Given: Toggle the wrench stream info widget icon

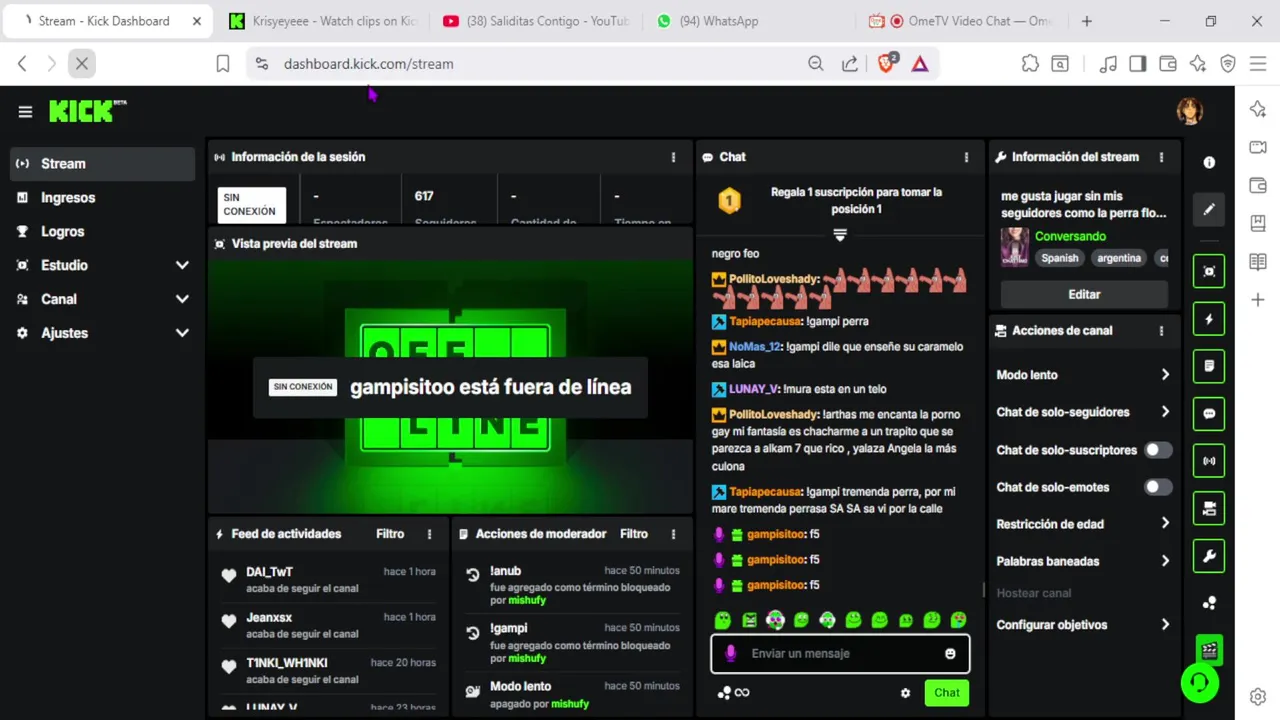Looking at the screenshot, I should (1209, 556).
